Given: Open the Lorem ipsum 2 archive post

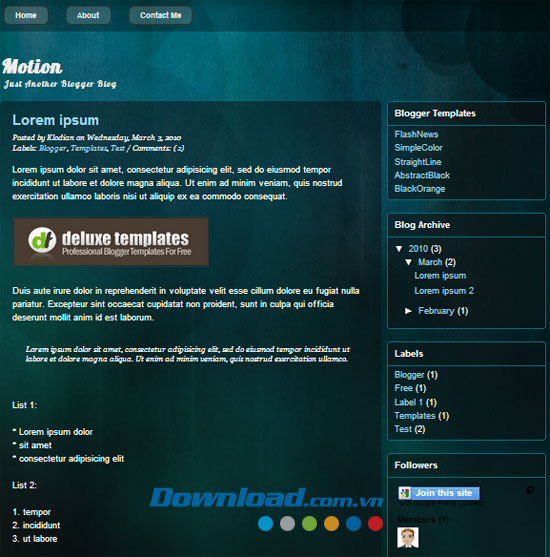Looking at the screenshot, I should tap(444, 291).
